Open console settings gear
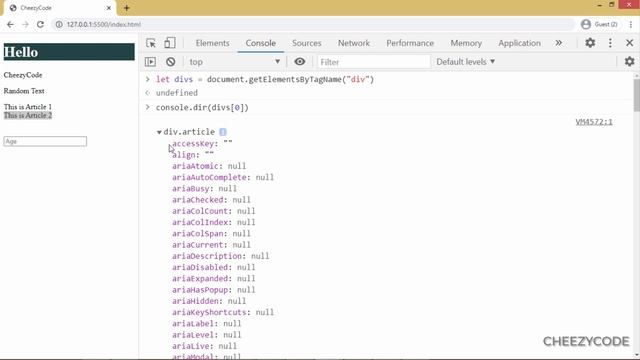 tap(629, 61)
